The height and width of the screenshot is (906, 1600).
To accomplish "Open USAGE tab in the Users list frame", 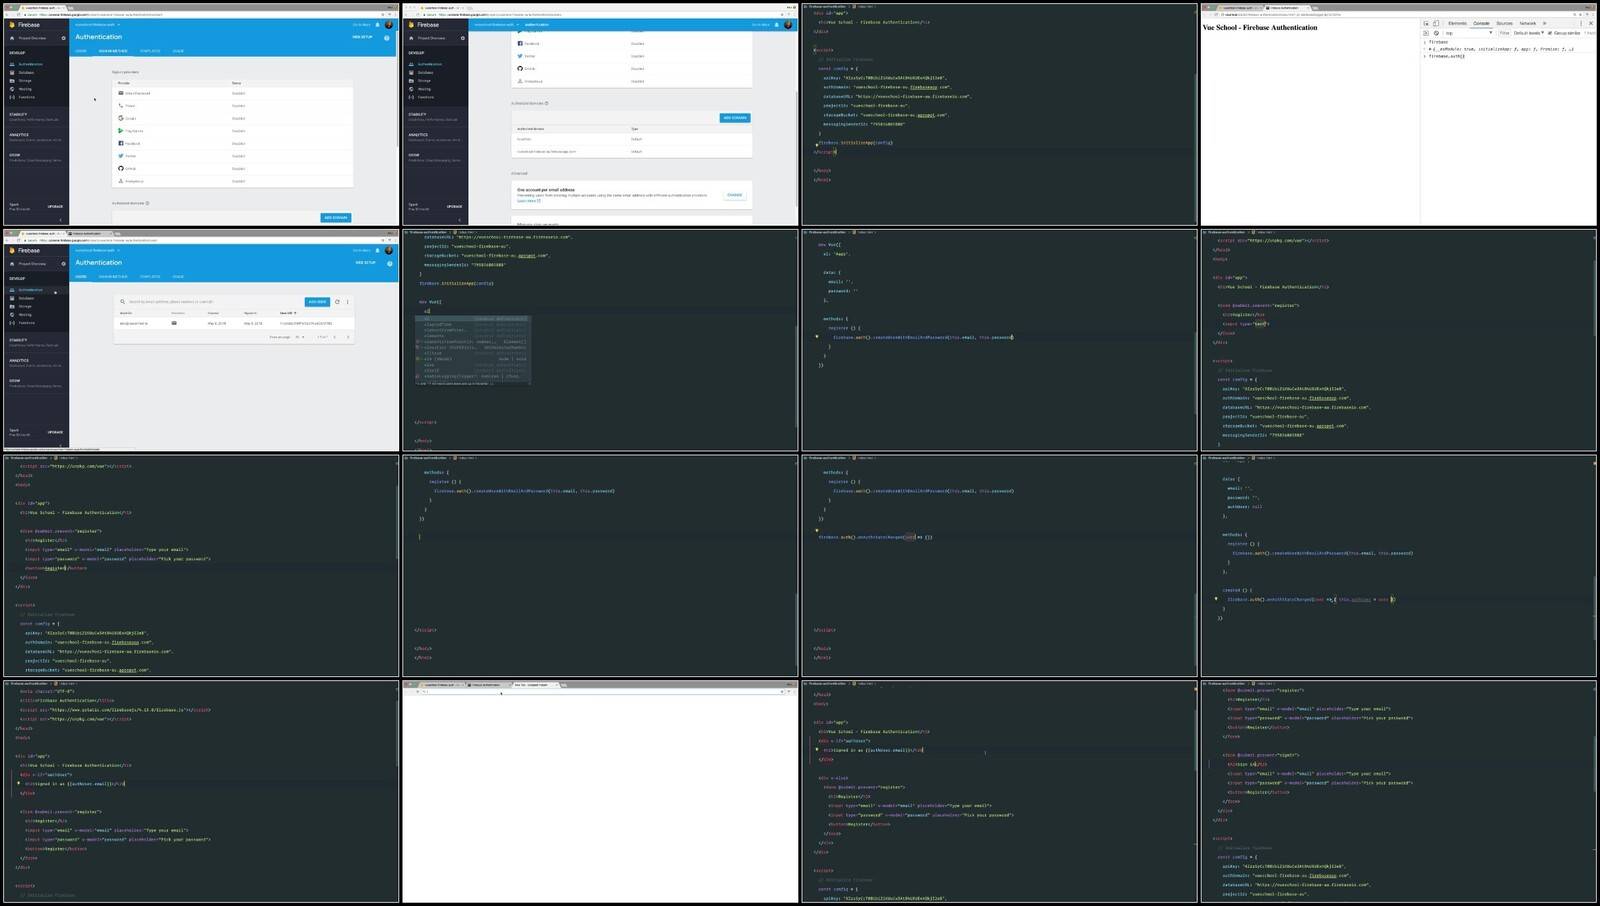I will tap(178, 277).
